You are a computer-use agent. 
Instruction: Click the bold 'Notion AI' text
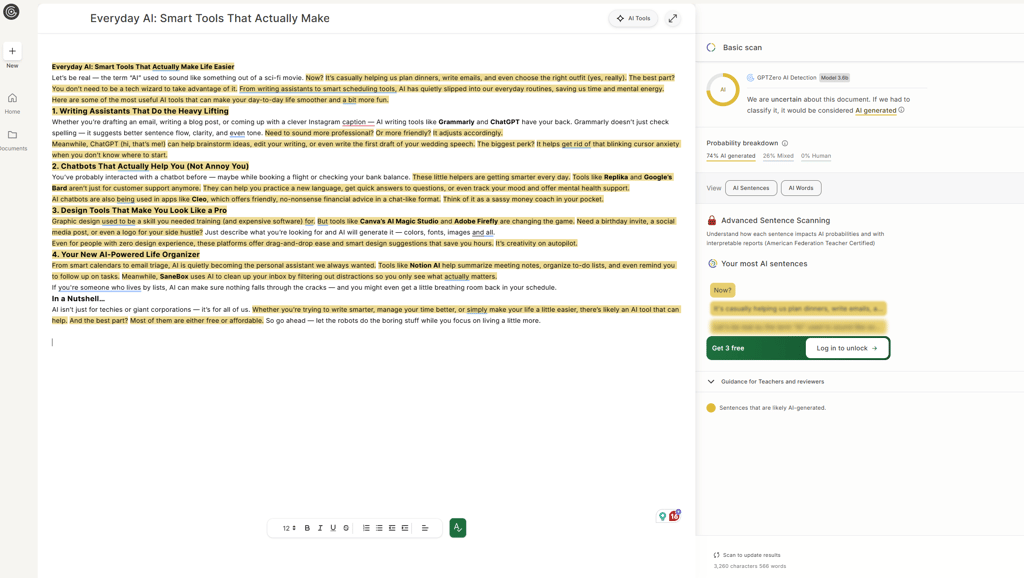click(x=424, y=265)
